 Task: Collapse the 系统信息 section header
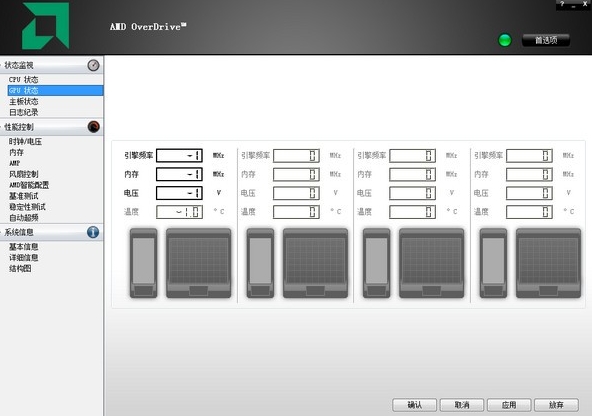pyautogui.click(x=51, y=232)
